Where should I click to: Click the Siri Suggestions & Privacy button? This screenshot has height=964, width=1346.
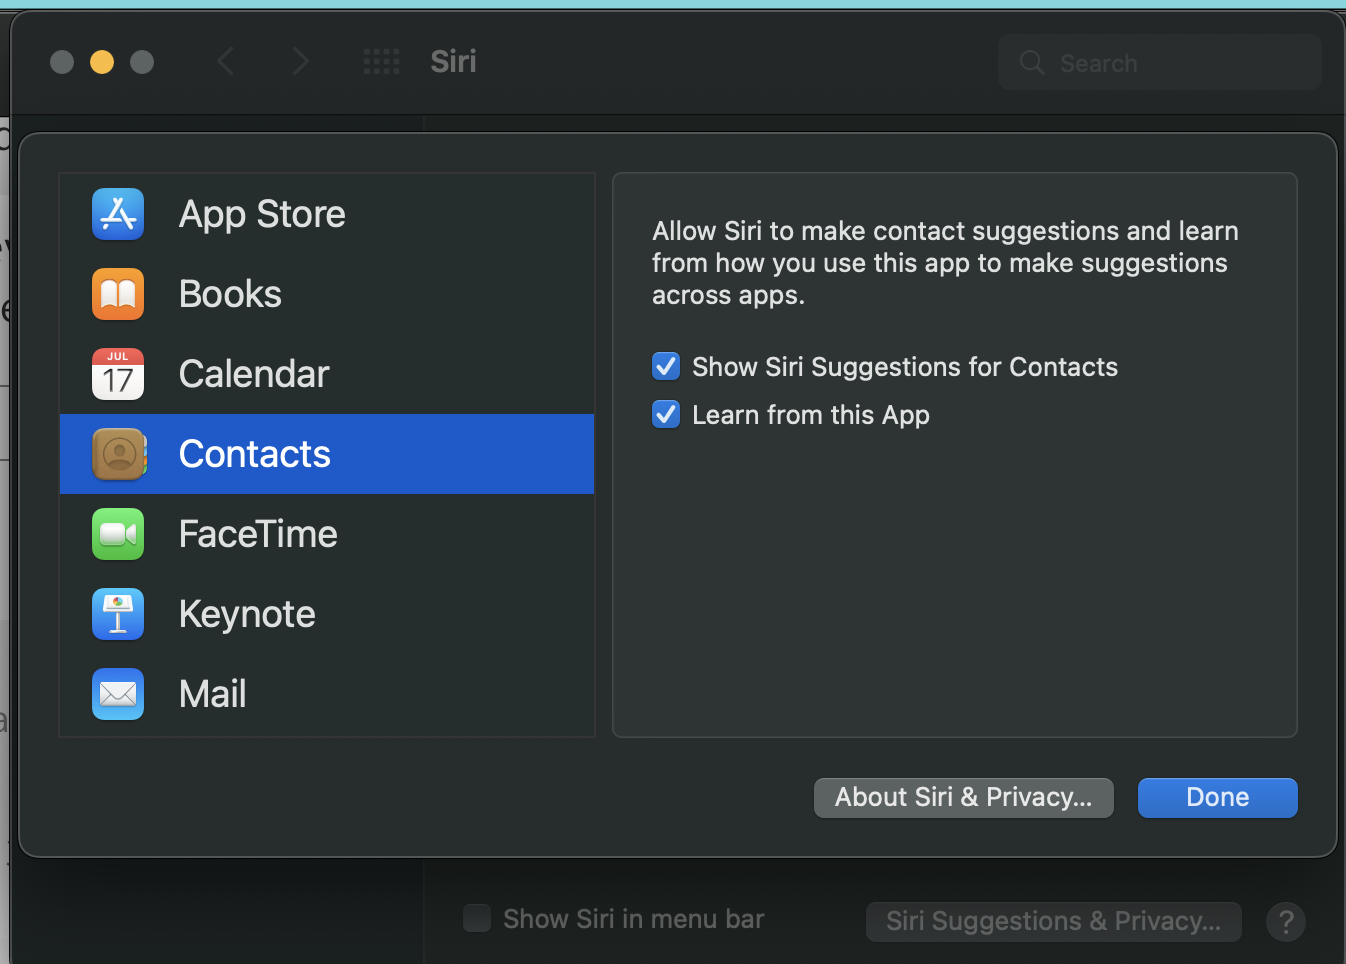click(1053, 921)
